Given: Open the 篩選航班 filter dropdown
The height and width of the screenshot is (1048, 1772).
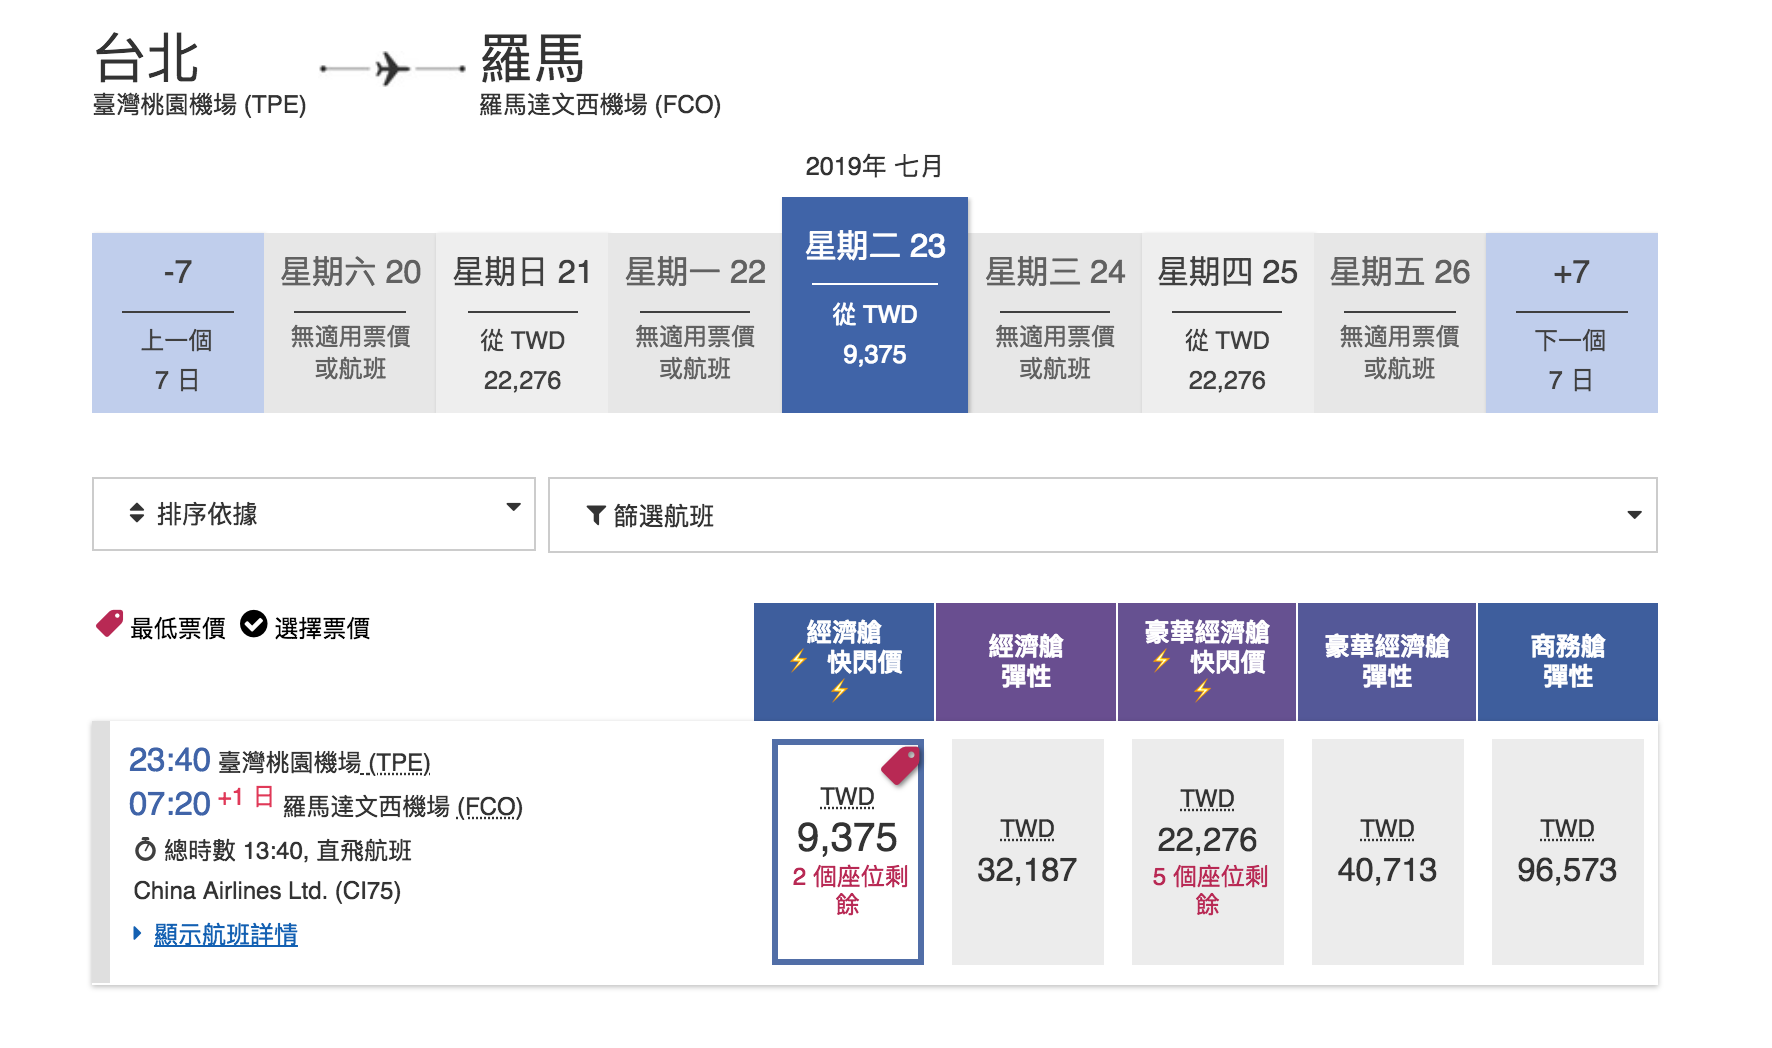Looking at the screenshot, I should (1103, 515).
